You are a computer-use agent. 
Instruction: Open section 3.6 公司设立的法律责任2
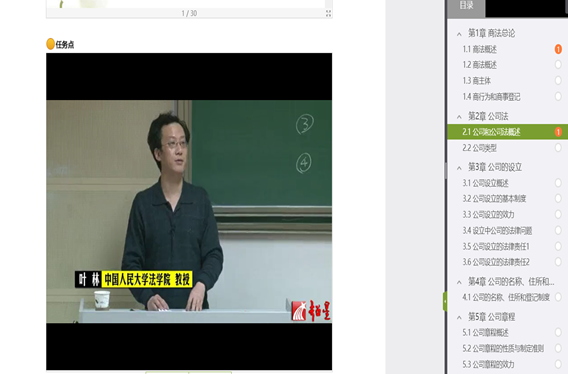pos(496,262)
